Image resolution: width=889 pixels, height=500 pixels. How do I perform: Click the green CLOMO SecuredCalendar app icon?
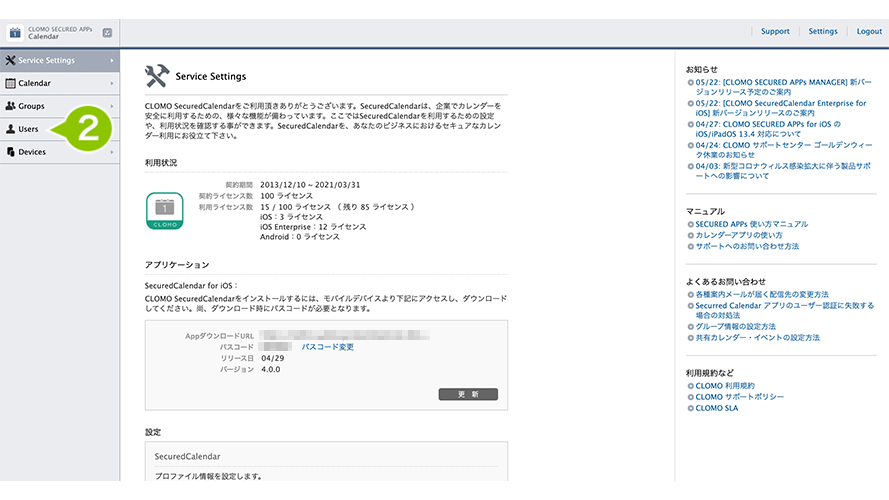[165, 211]
